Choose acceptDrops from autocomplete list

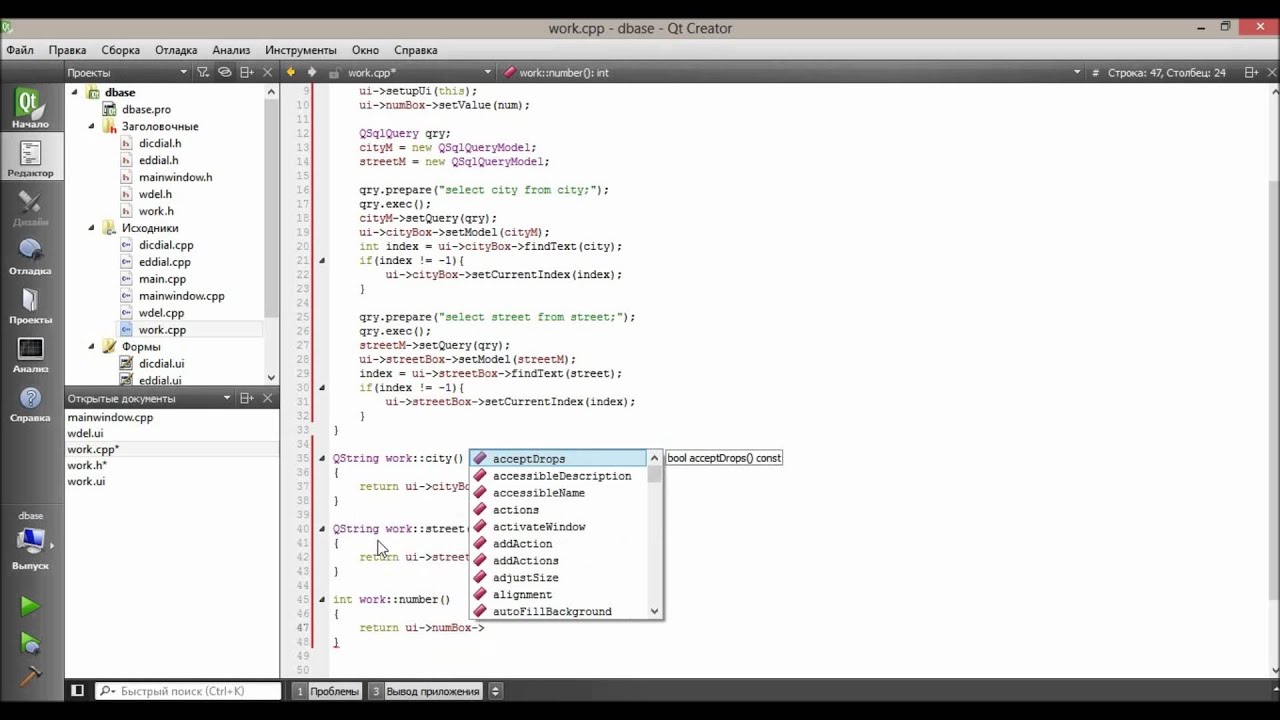coord(559,459)
